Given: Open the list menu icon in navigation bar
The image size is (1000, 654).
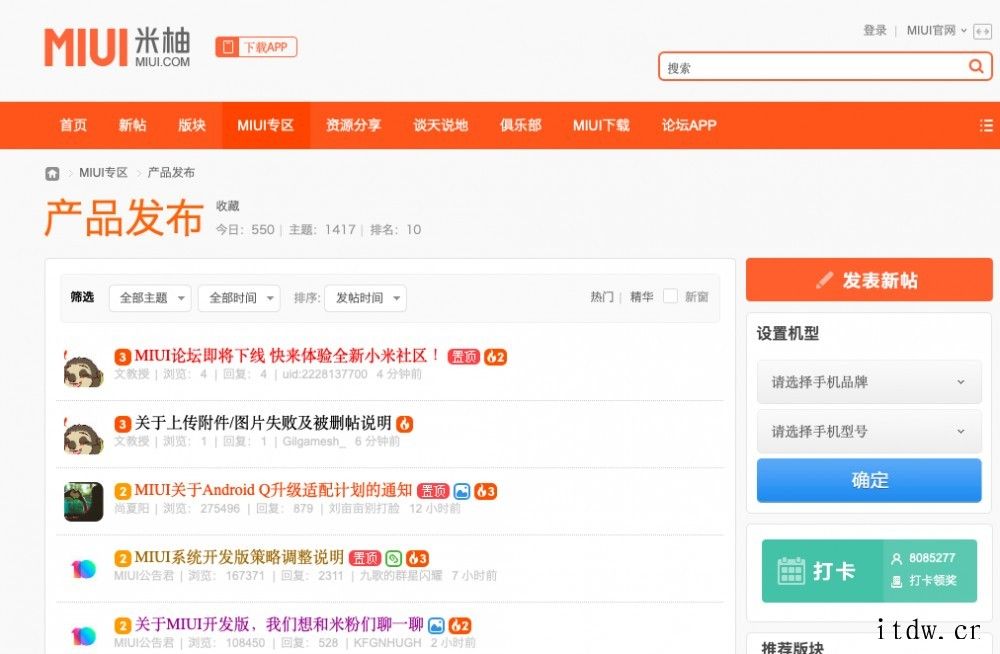Looking at the screenshot, I should tap(986, 126).
